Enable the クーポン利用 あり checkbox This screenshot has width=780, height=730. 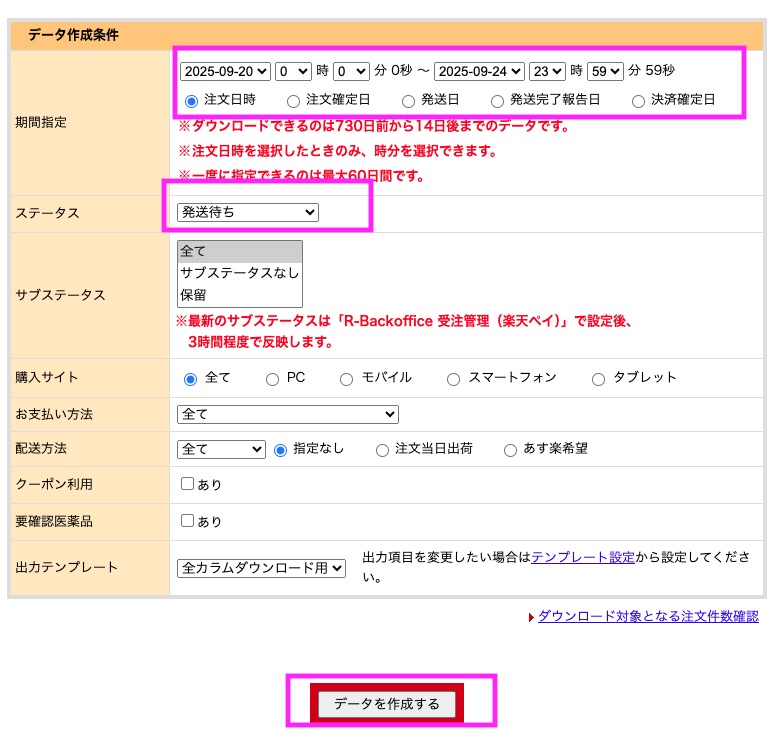click(187, 484)
